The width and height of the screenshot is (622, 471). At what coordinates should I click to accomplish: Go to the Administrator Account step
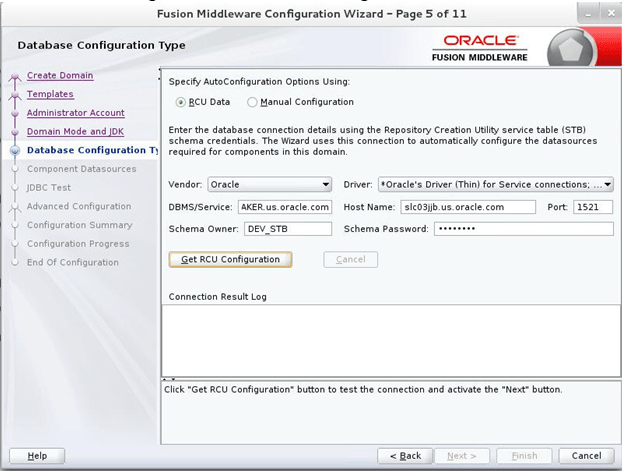pyautogui.click(x=76, y=113)
